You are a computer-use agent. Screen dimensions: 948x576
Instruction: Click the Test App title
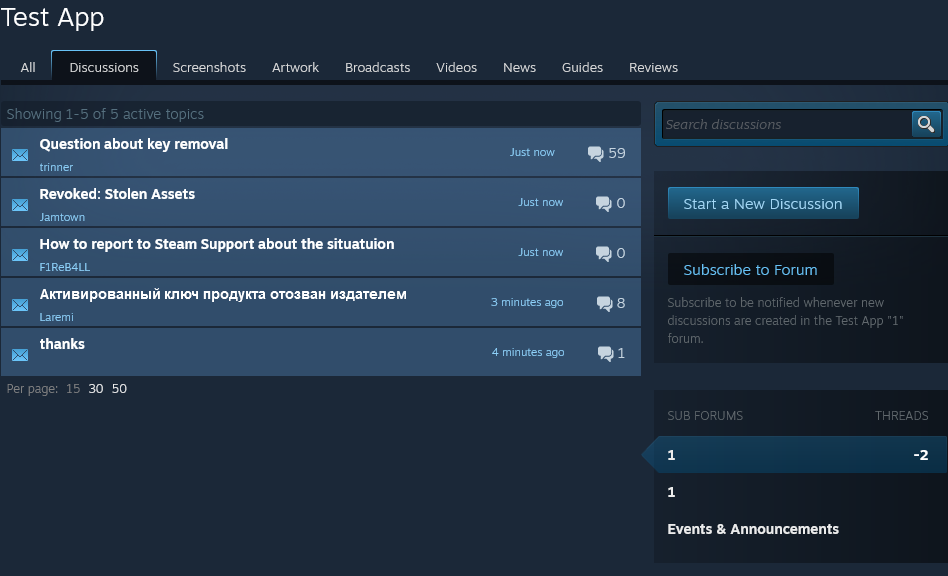click(53, 18)
